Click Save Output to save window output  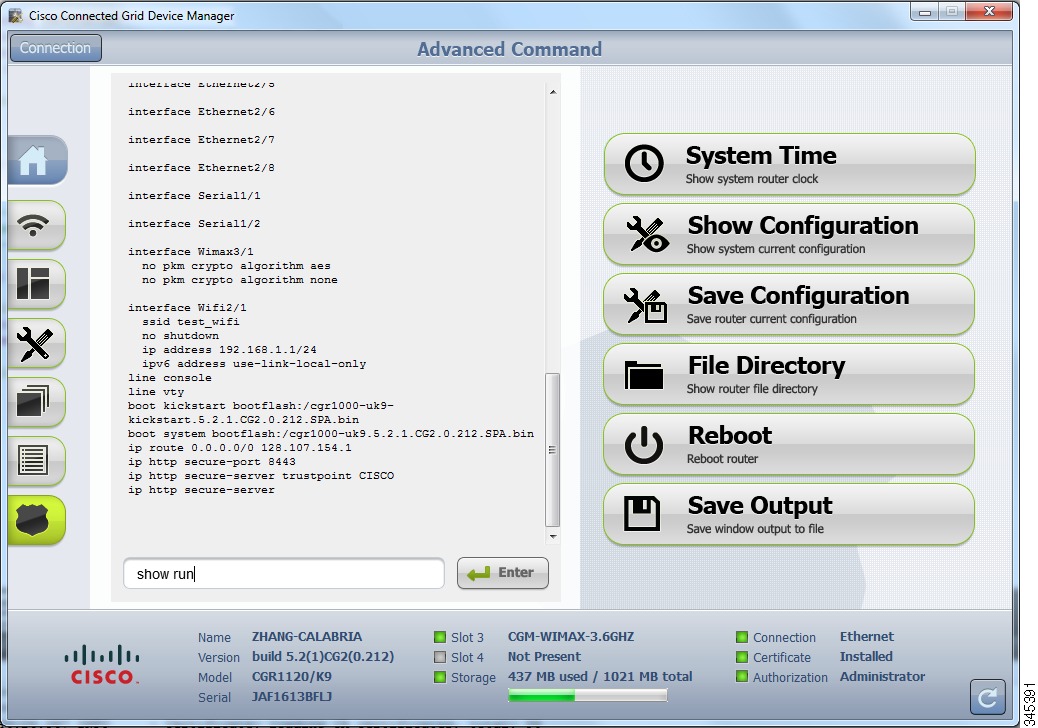[x=788, y=514]
